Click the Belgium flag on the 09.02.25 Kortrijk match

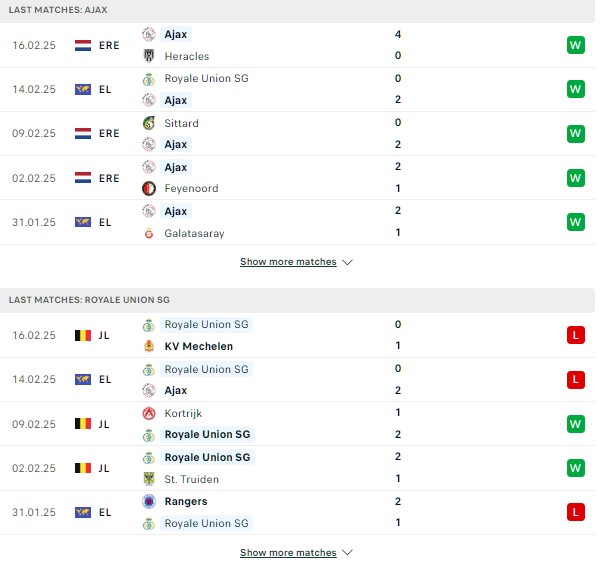(83, 424)
